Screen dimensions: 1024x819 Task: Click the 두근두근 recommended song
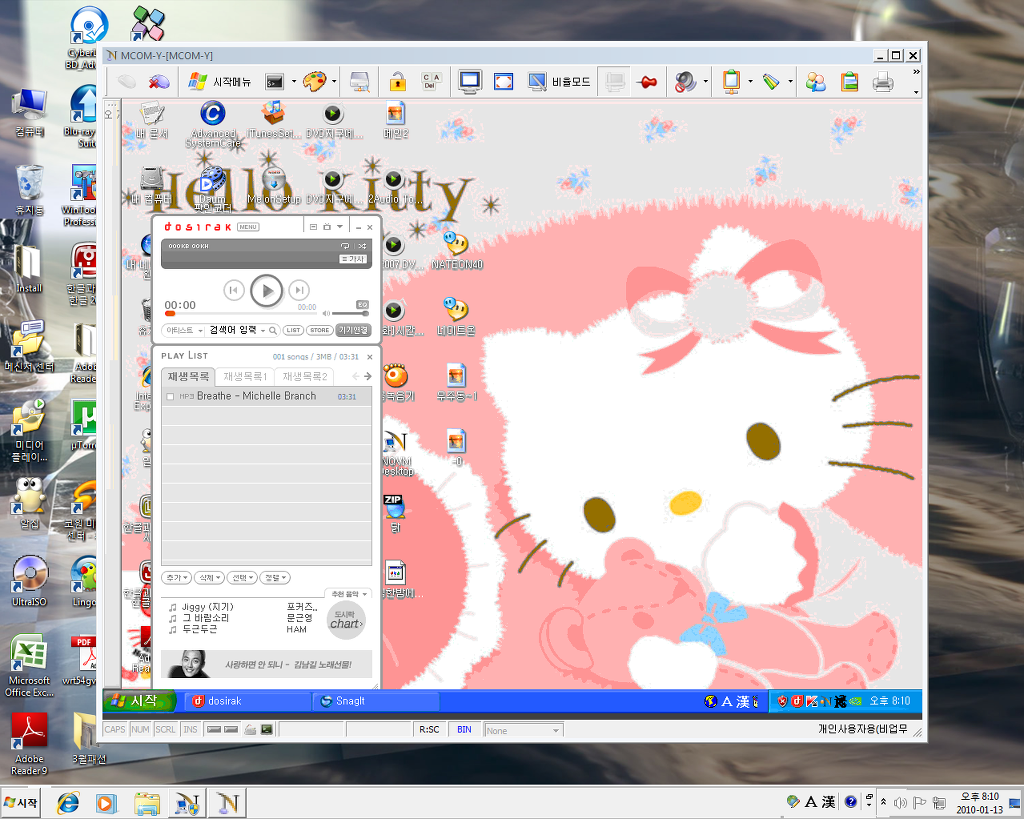(199, 630)
